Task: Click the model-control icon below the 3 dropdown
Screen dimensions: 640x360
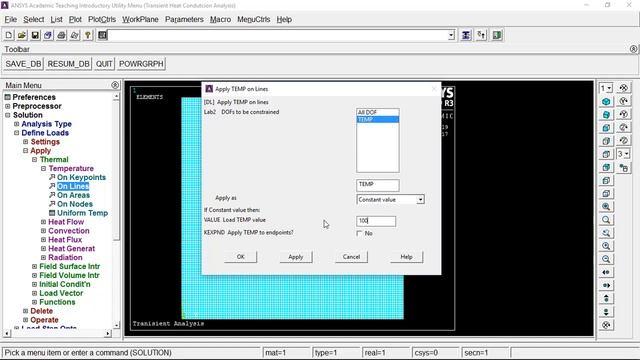Action: (624, 167)
